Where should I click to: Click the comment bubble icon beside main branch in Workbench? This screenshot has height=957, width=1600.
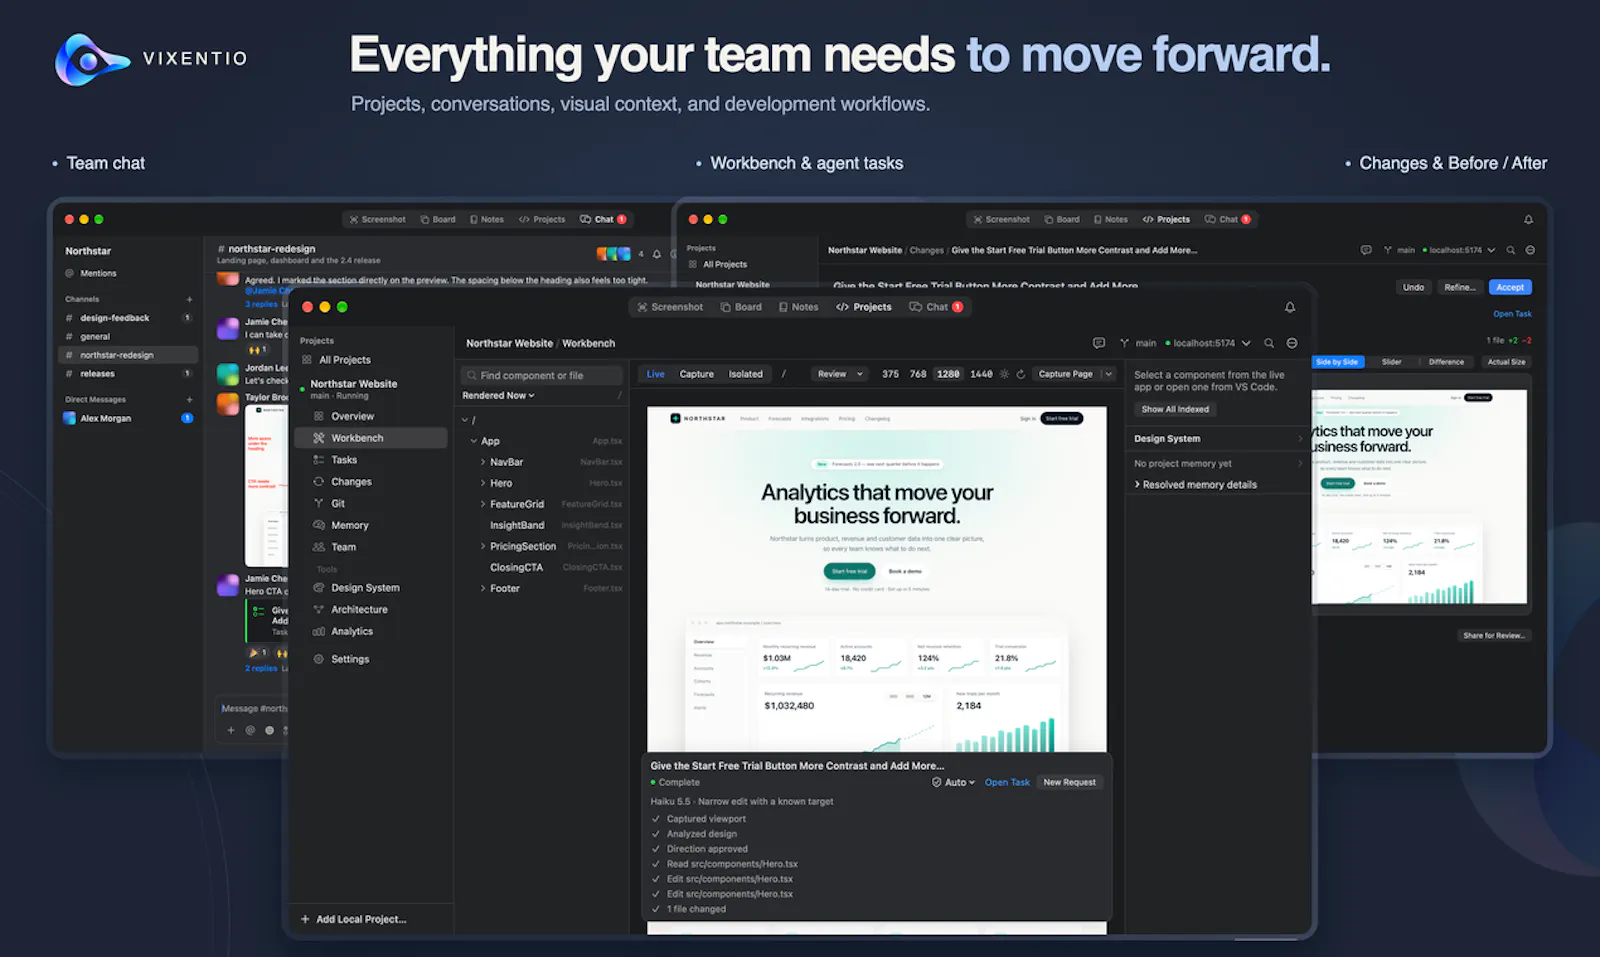[x=1099, y=343]
